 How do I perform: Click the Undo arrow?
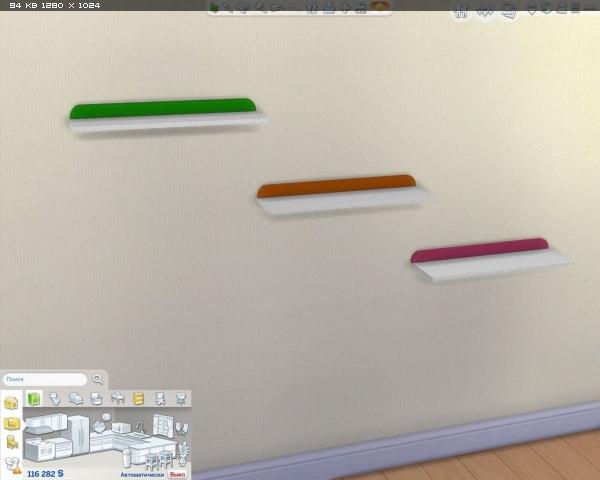pyautogui.click(x=278, y=8)
